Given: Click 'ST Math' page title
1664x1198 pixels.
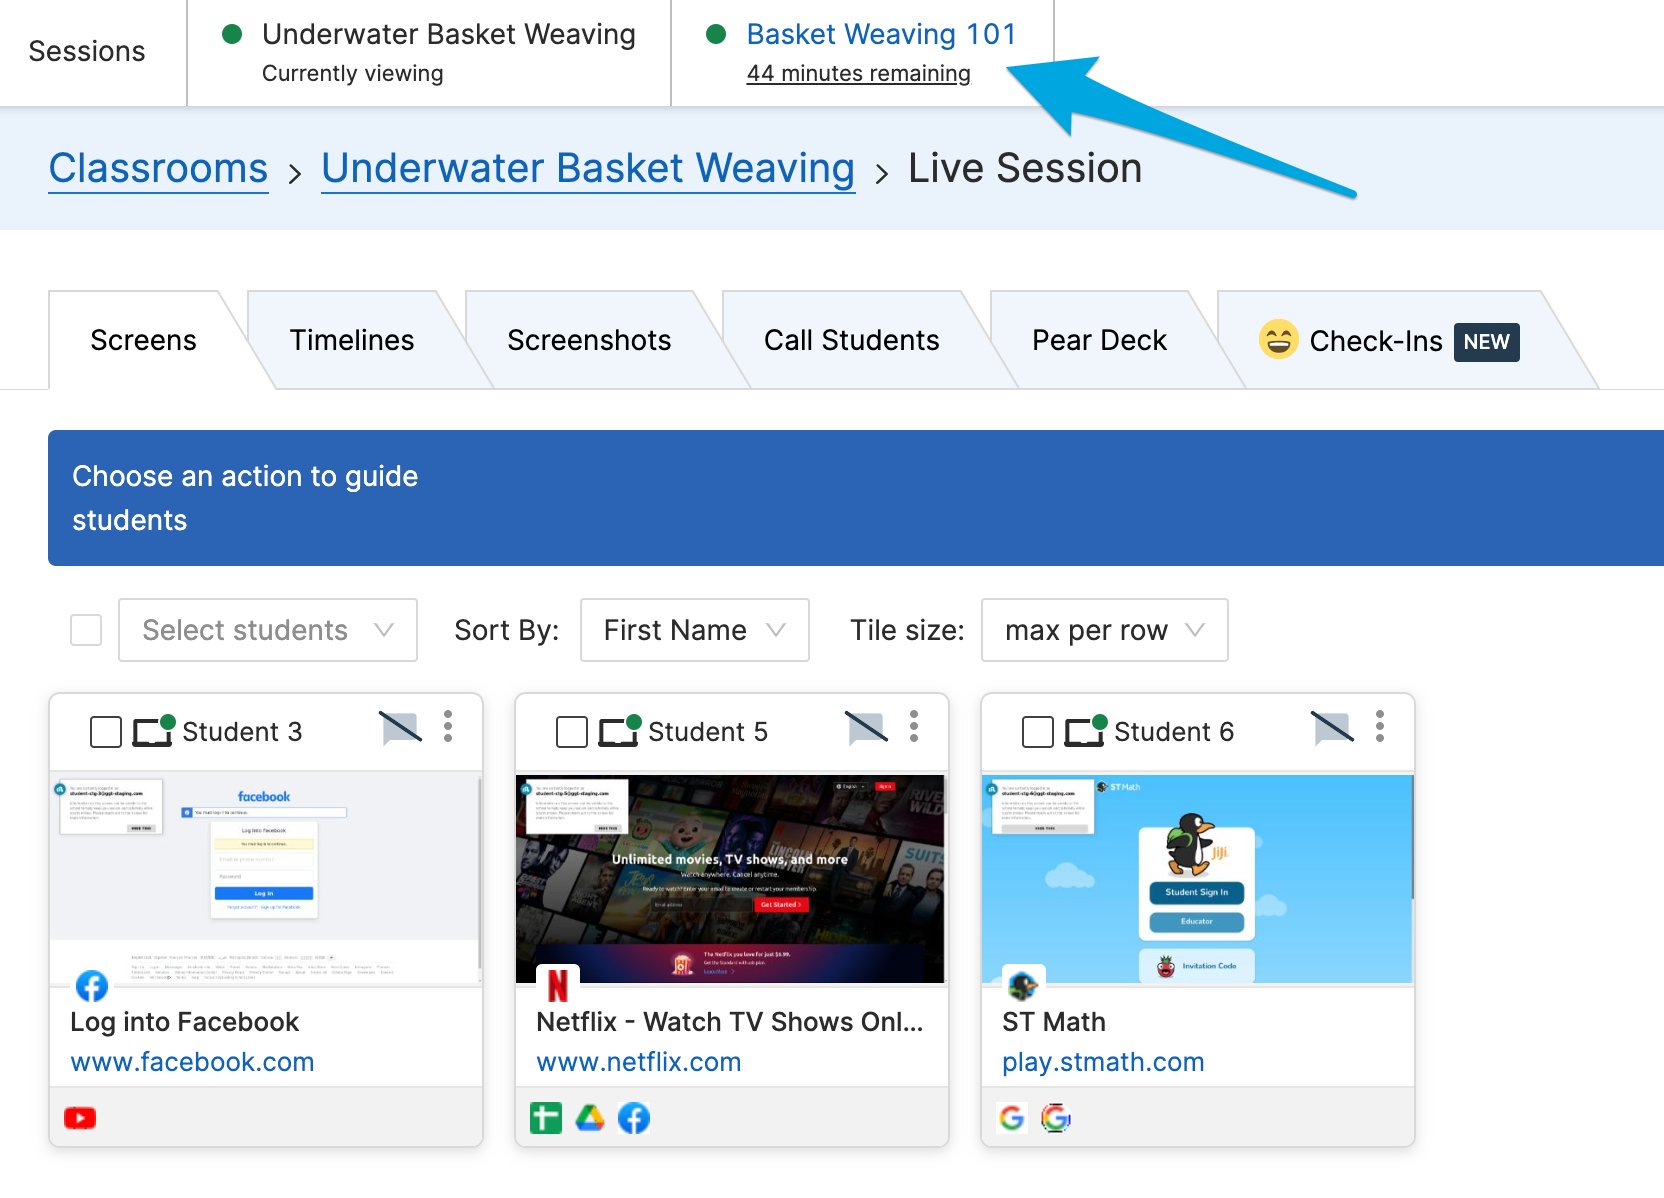Looking at the screenshot, I should [1054, 1022].
